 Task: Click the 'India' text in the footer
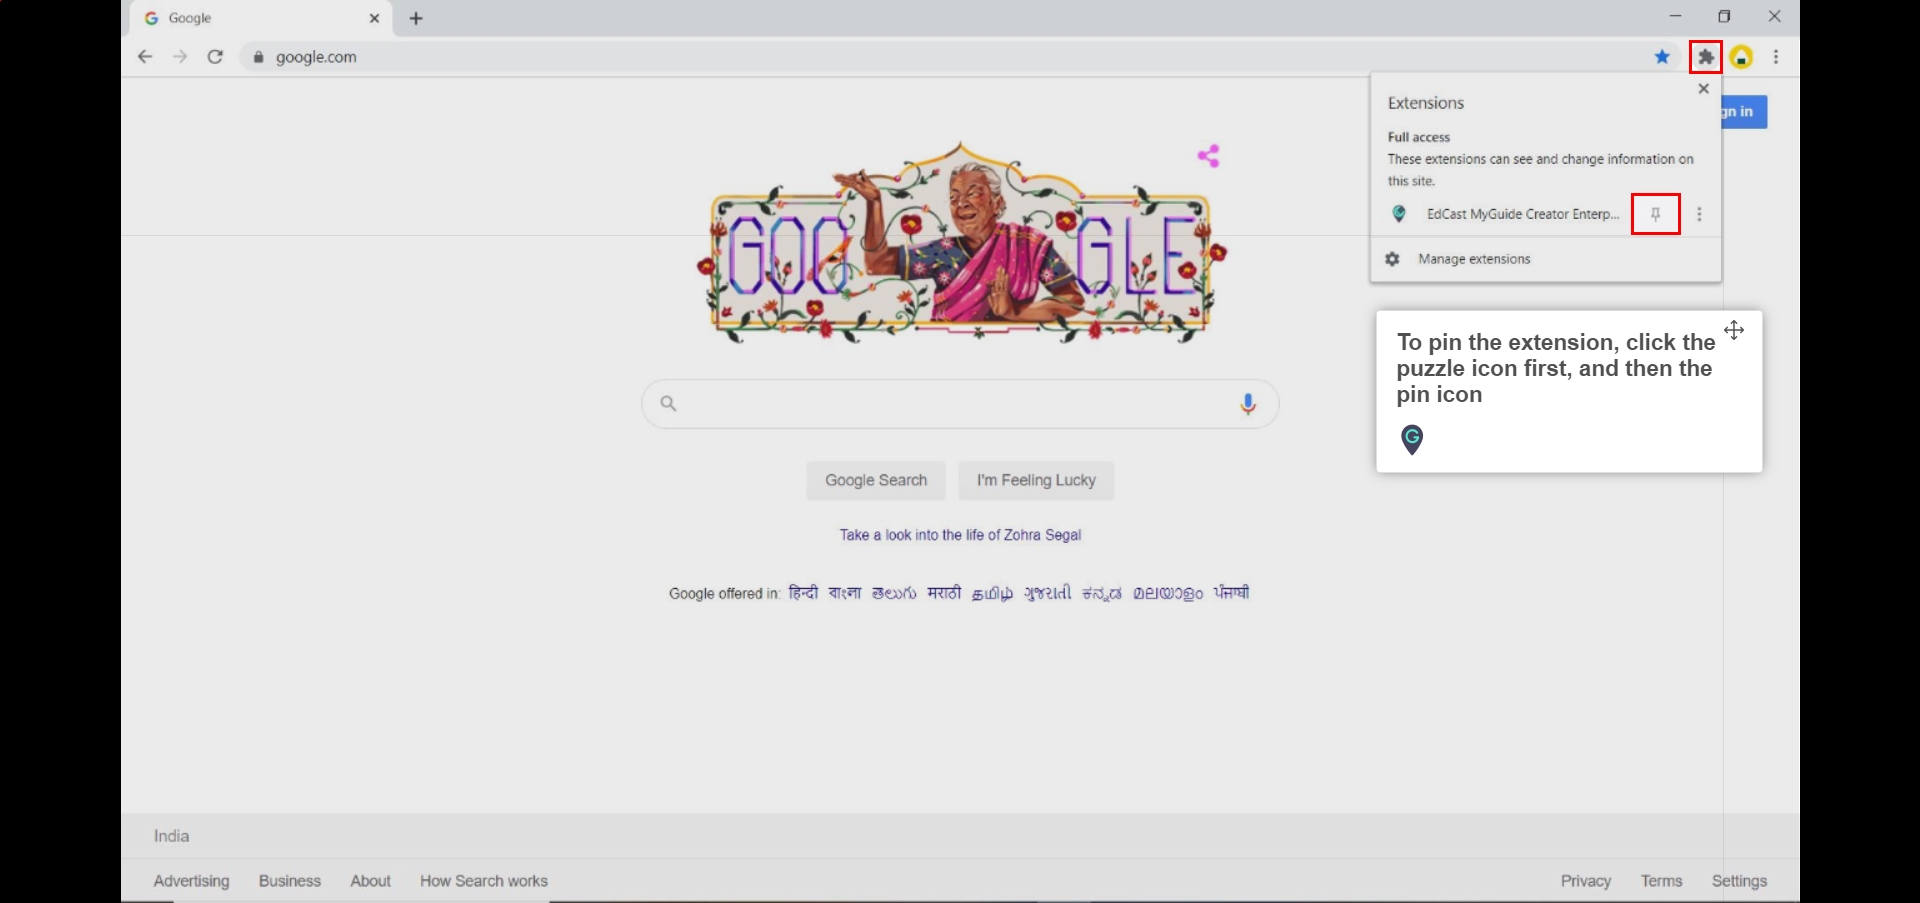tap(171, 836)
